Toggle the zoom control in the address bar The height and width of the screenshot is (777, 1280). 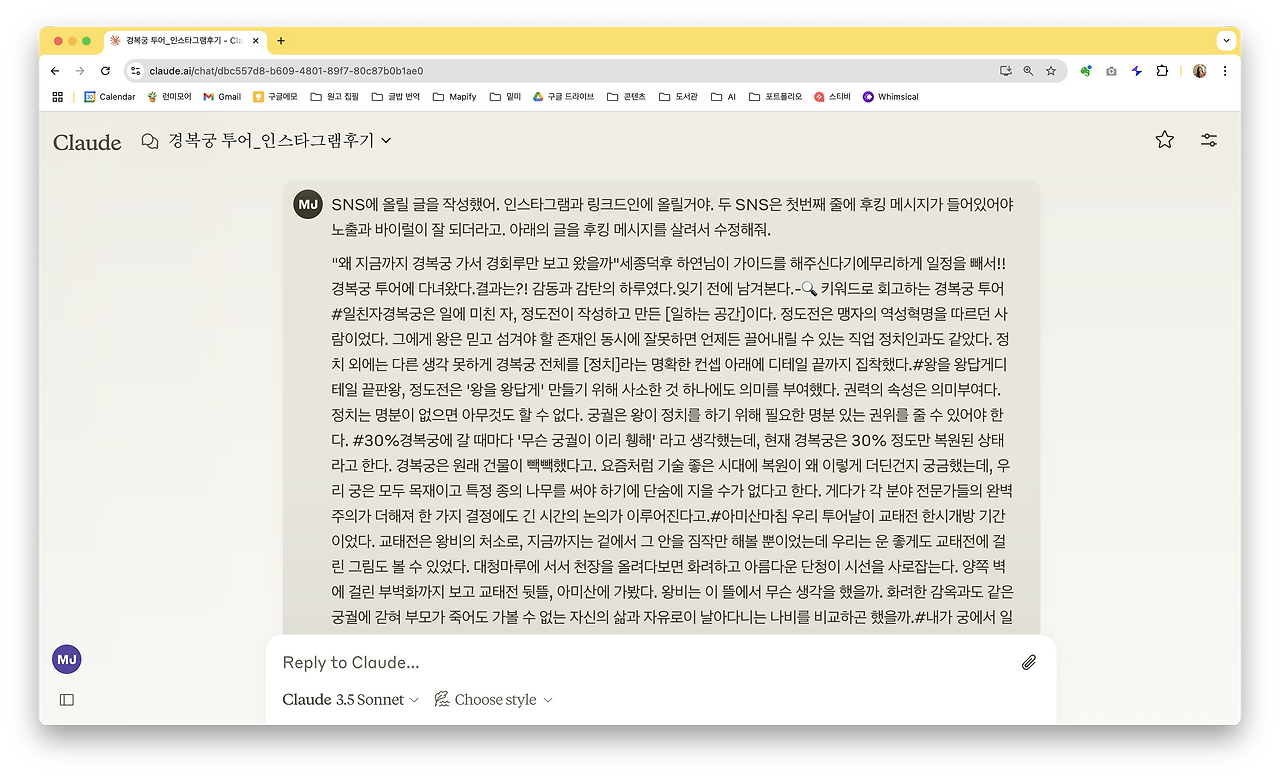tap(1028, 71)
